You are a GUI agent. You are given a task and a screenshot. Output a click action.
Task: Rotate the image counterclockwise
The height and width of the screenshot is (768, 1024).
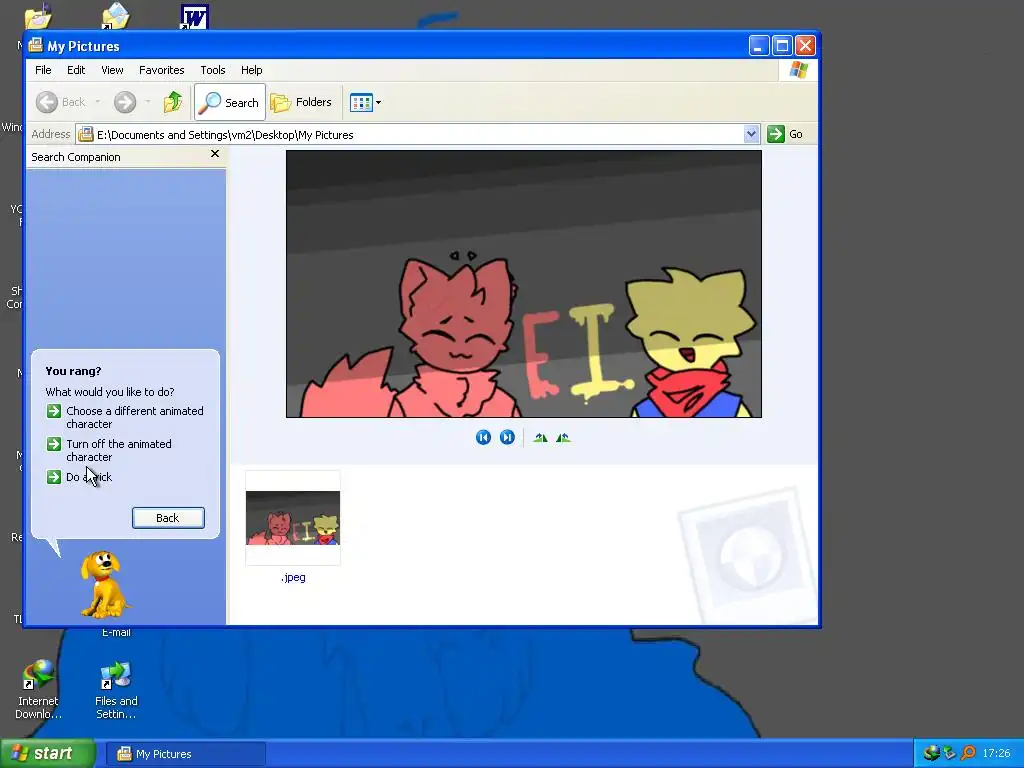[564, 438]
